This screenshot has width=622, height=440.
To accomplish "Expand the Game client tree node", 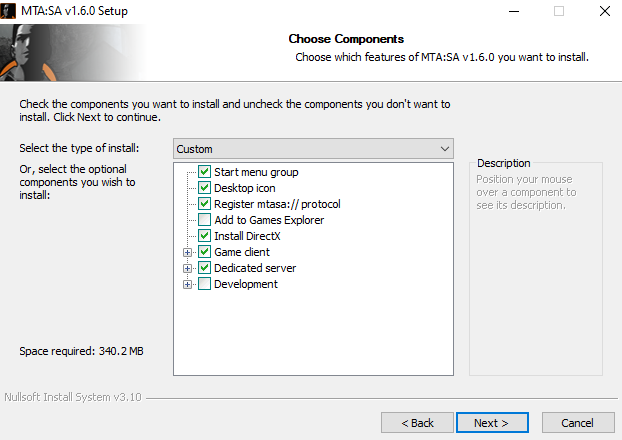I will point(187,252).
